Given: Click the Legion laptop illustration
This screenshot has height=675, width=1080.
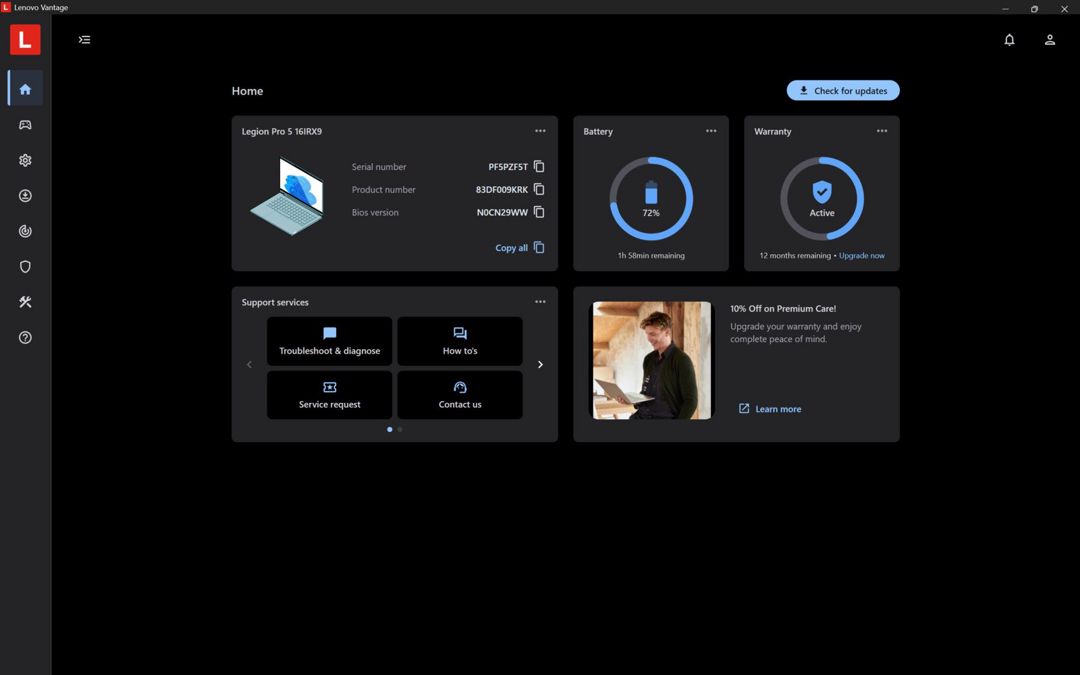Looking at the screenshot, I should click(288, 196).
